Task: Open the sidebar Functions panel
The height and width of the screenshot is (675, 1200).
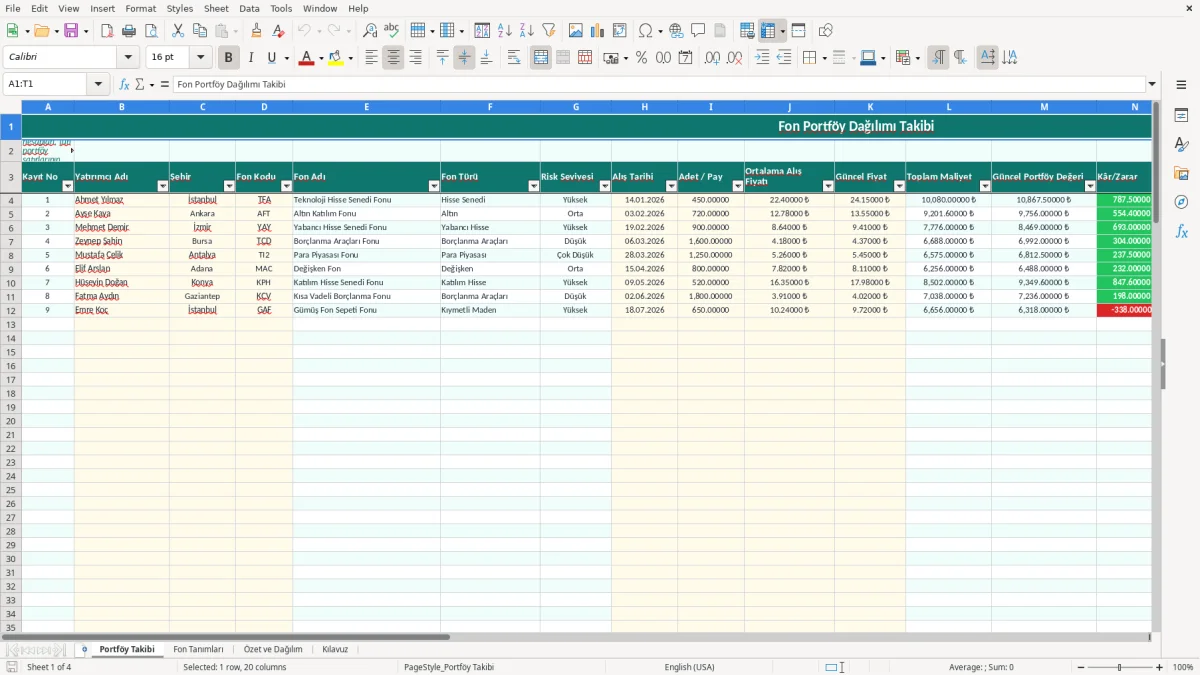Action: tap(1181, 231)
